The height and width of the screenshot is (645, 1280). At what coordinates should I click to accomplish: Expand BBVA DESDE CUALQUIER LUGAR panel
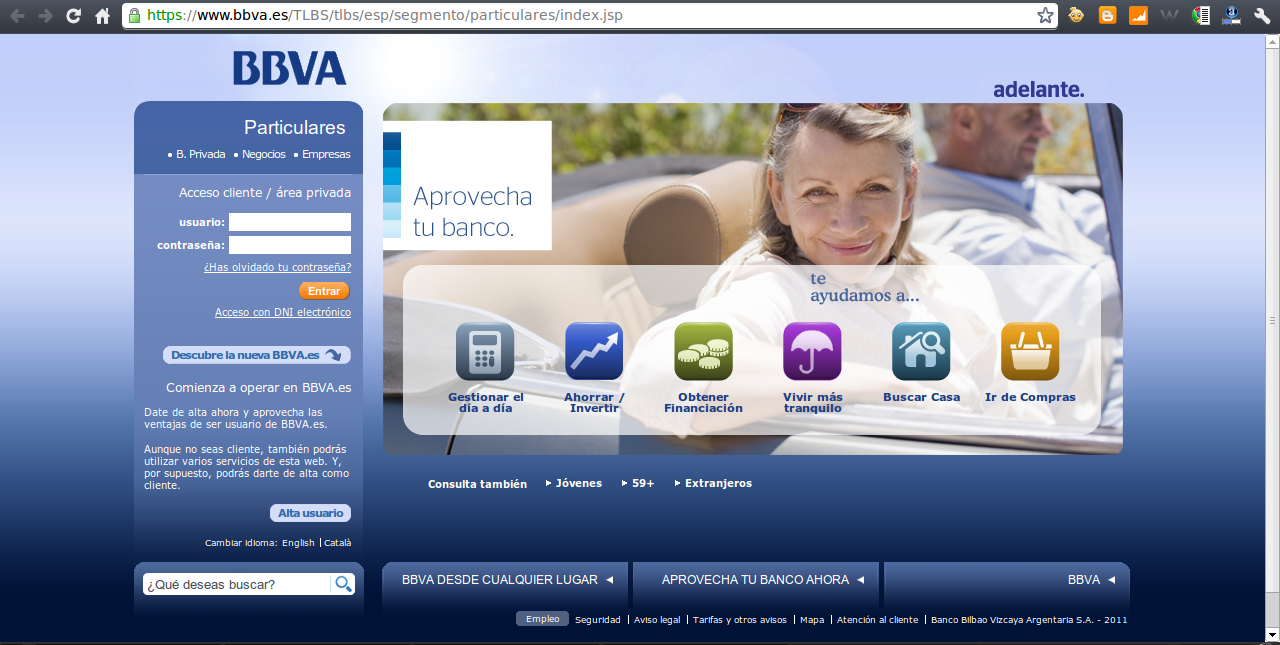506,580
